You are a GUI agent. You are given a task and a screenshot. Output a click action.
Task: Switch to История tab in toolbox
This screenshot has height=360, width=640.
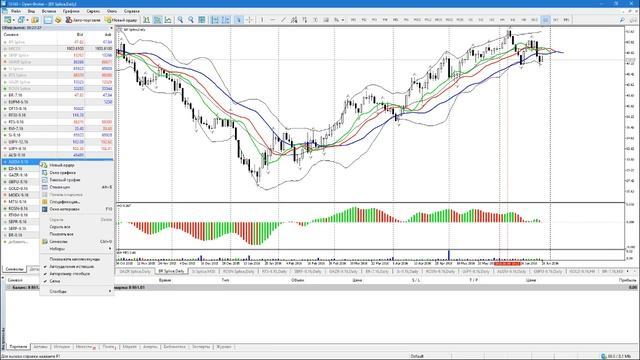click(62, 347)
